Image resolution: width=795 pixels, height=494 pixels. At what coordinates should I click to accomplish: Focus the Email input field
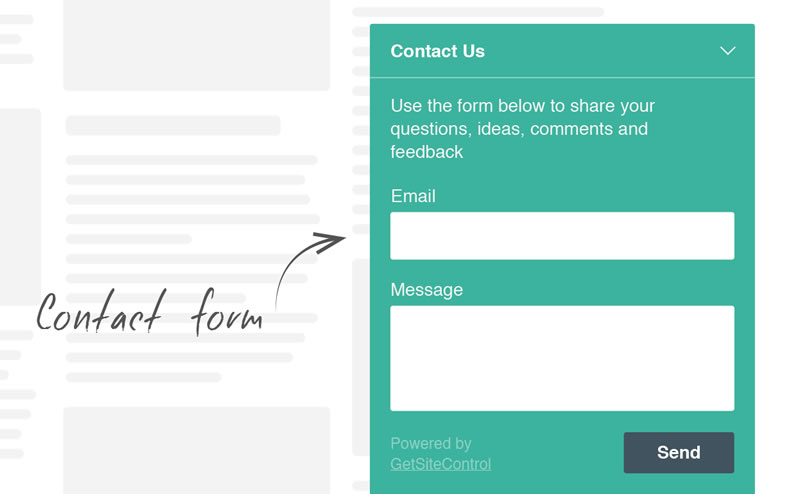(562, 236)
